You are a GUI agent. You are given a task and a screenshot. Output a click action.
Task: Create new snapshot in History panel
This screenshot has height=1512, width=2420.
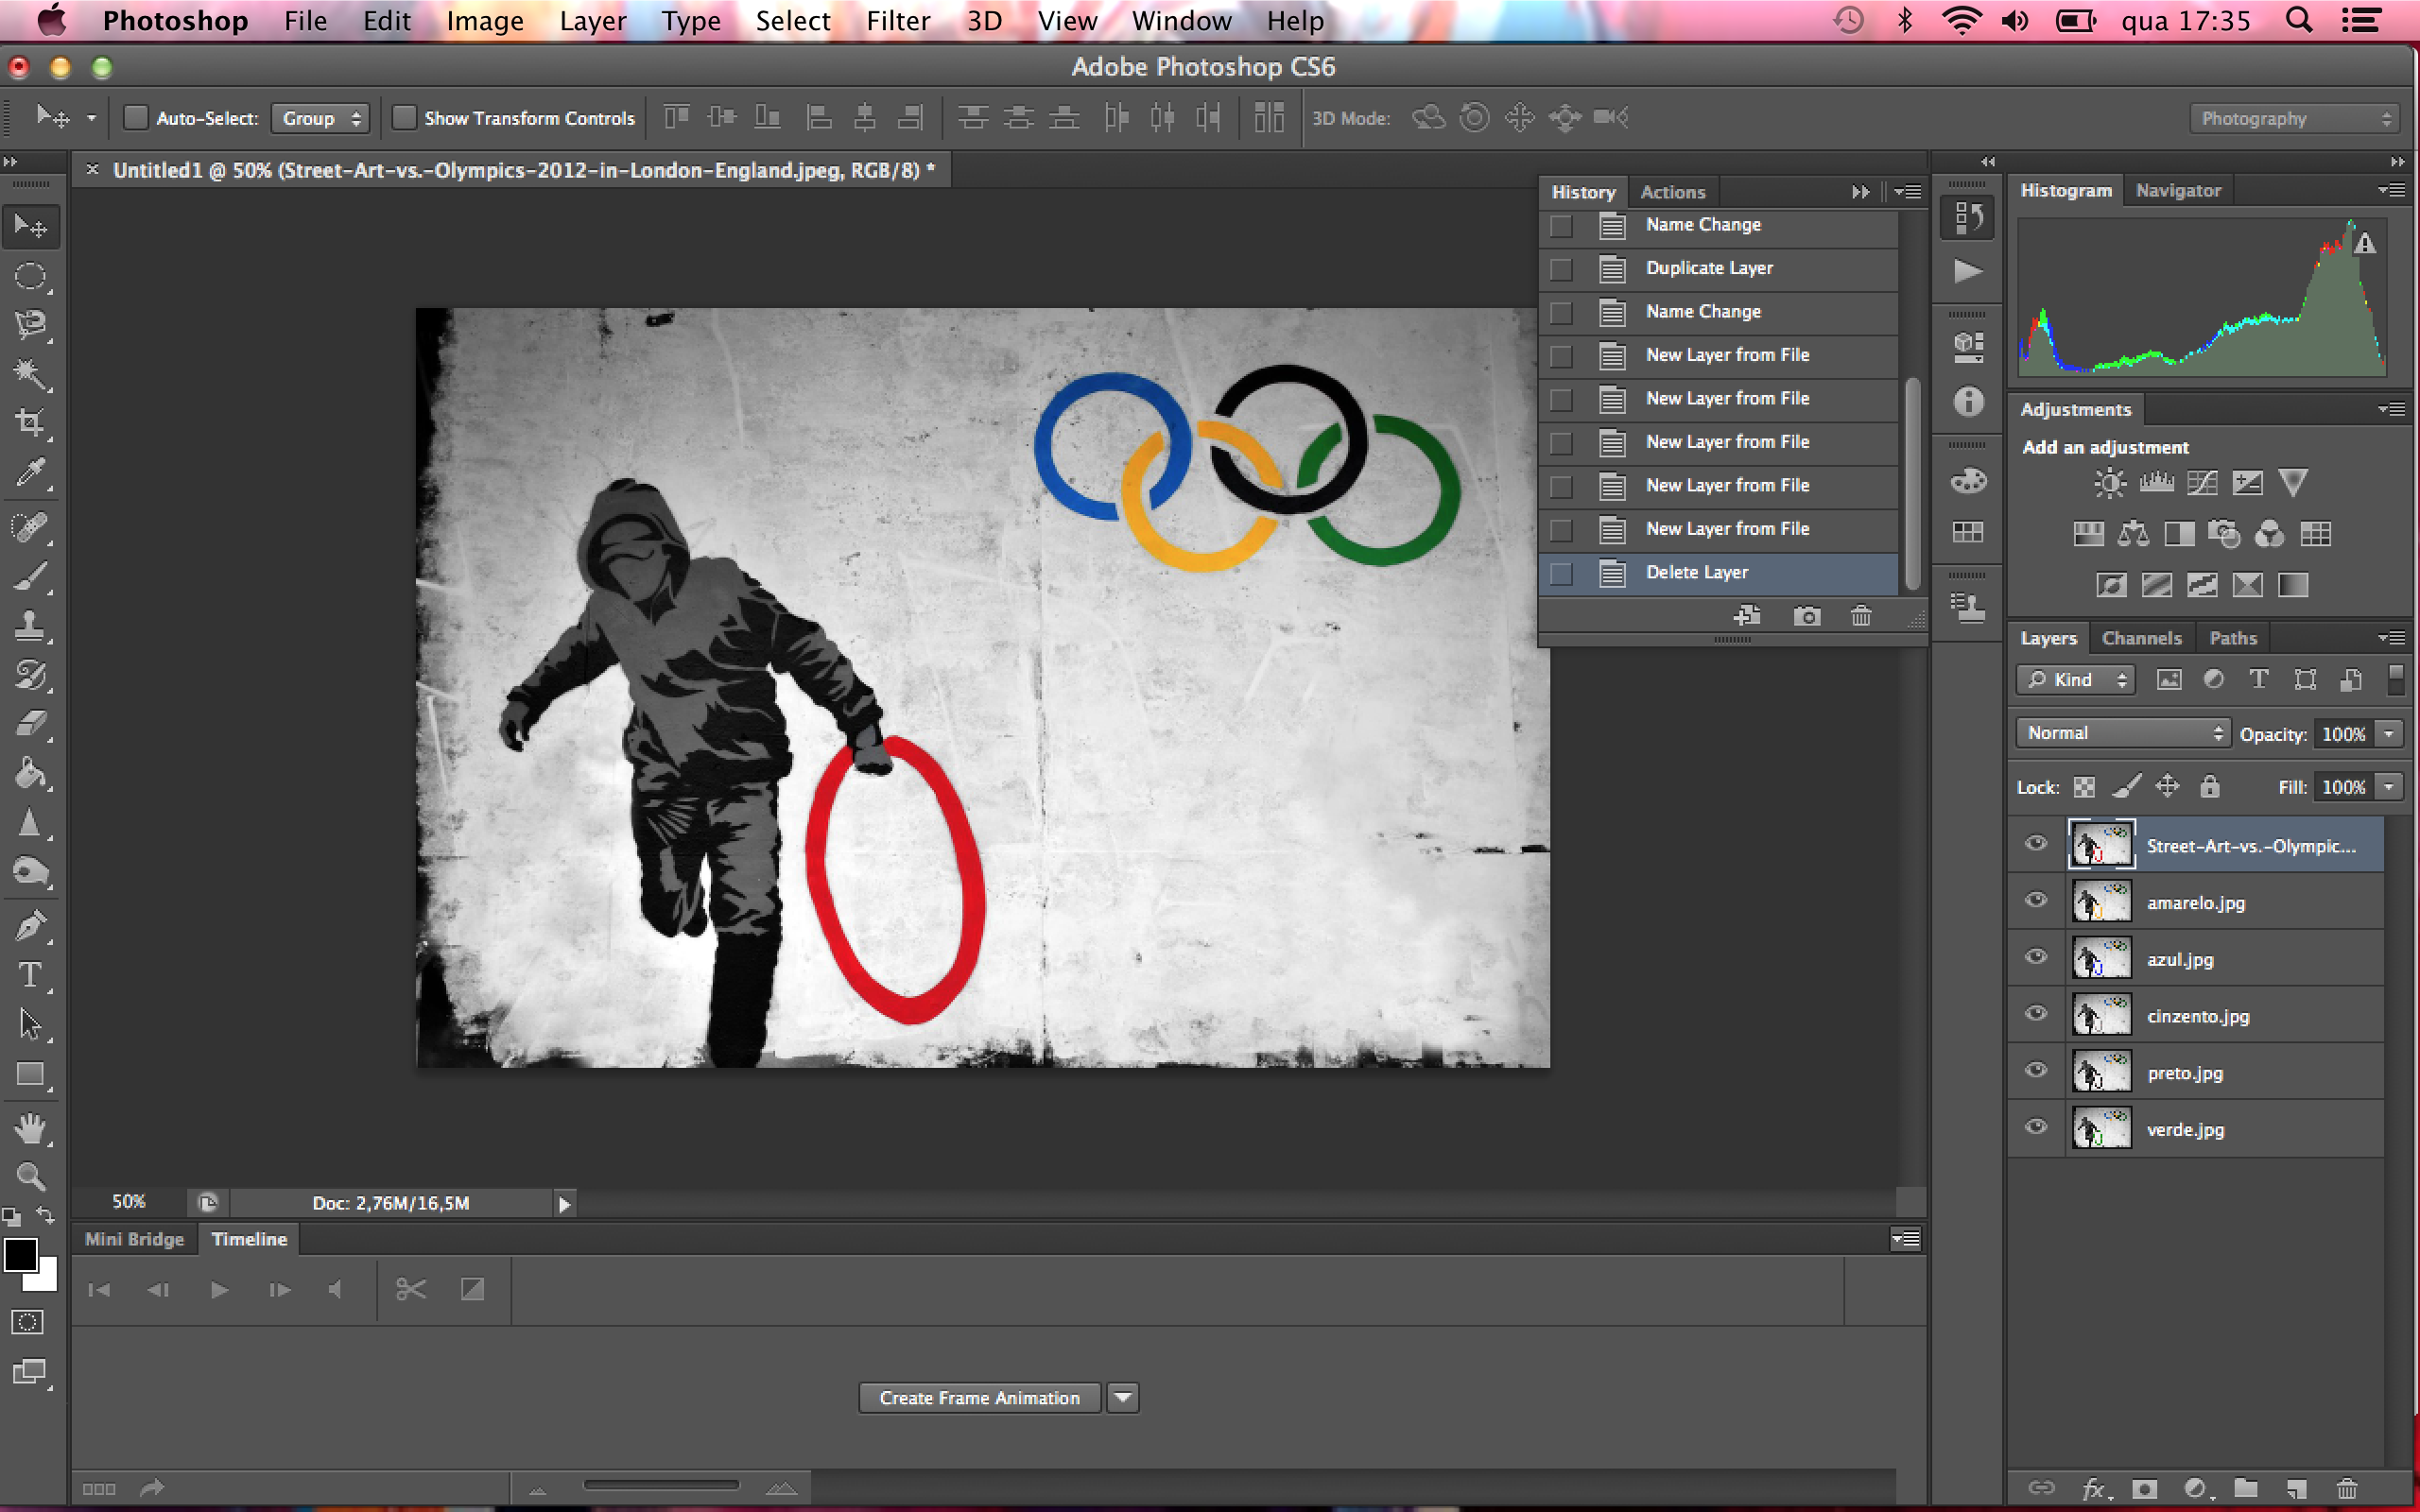tap(1807, 616)
